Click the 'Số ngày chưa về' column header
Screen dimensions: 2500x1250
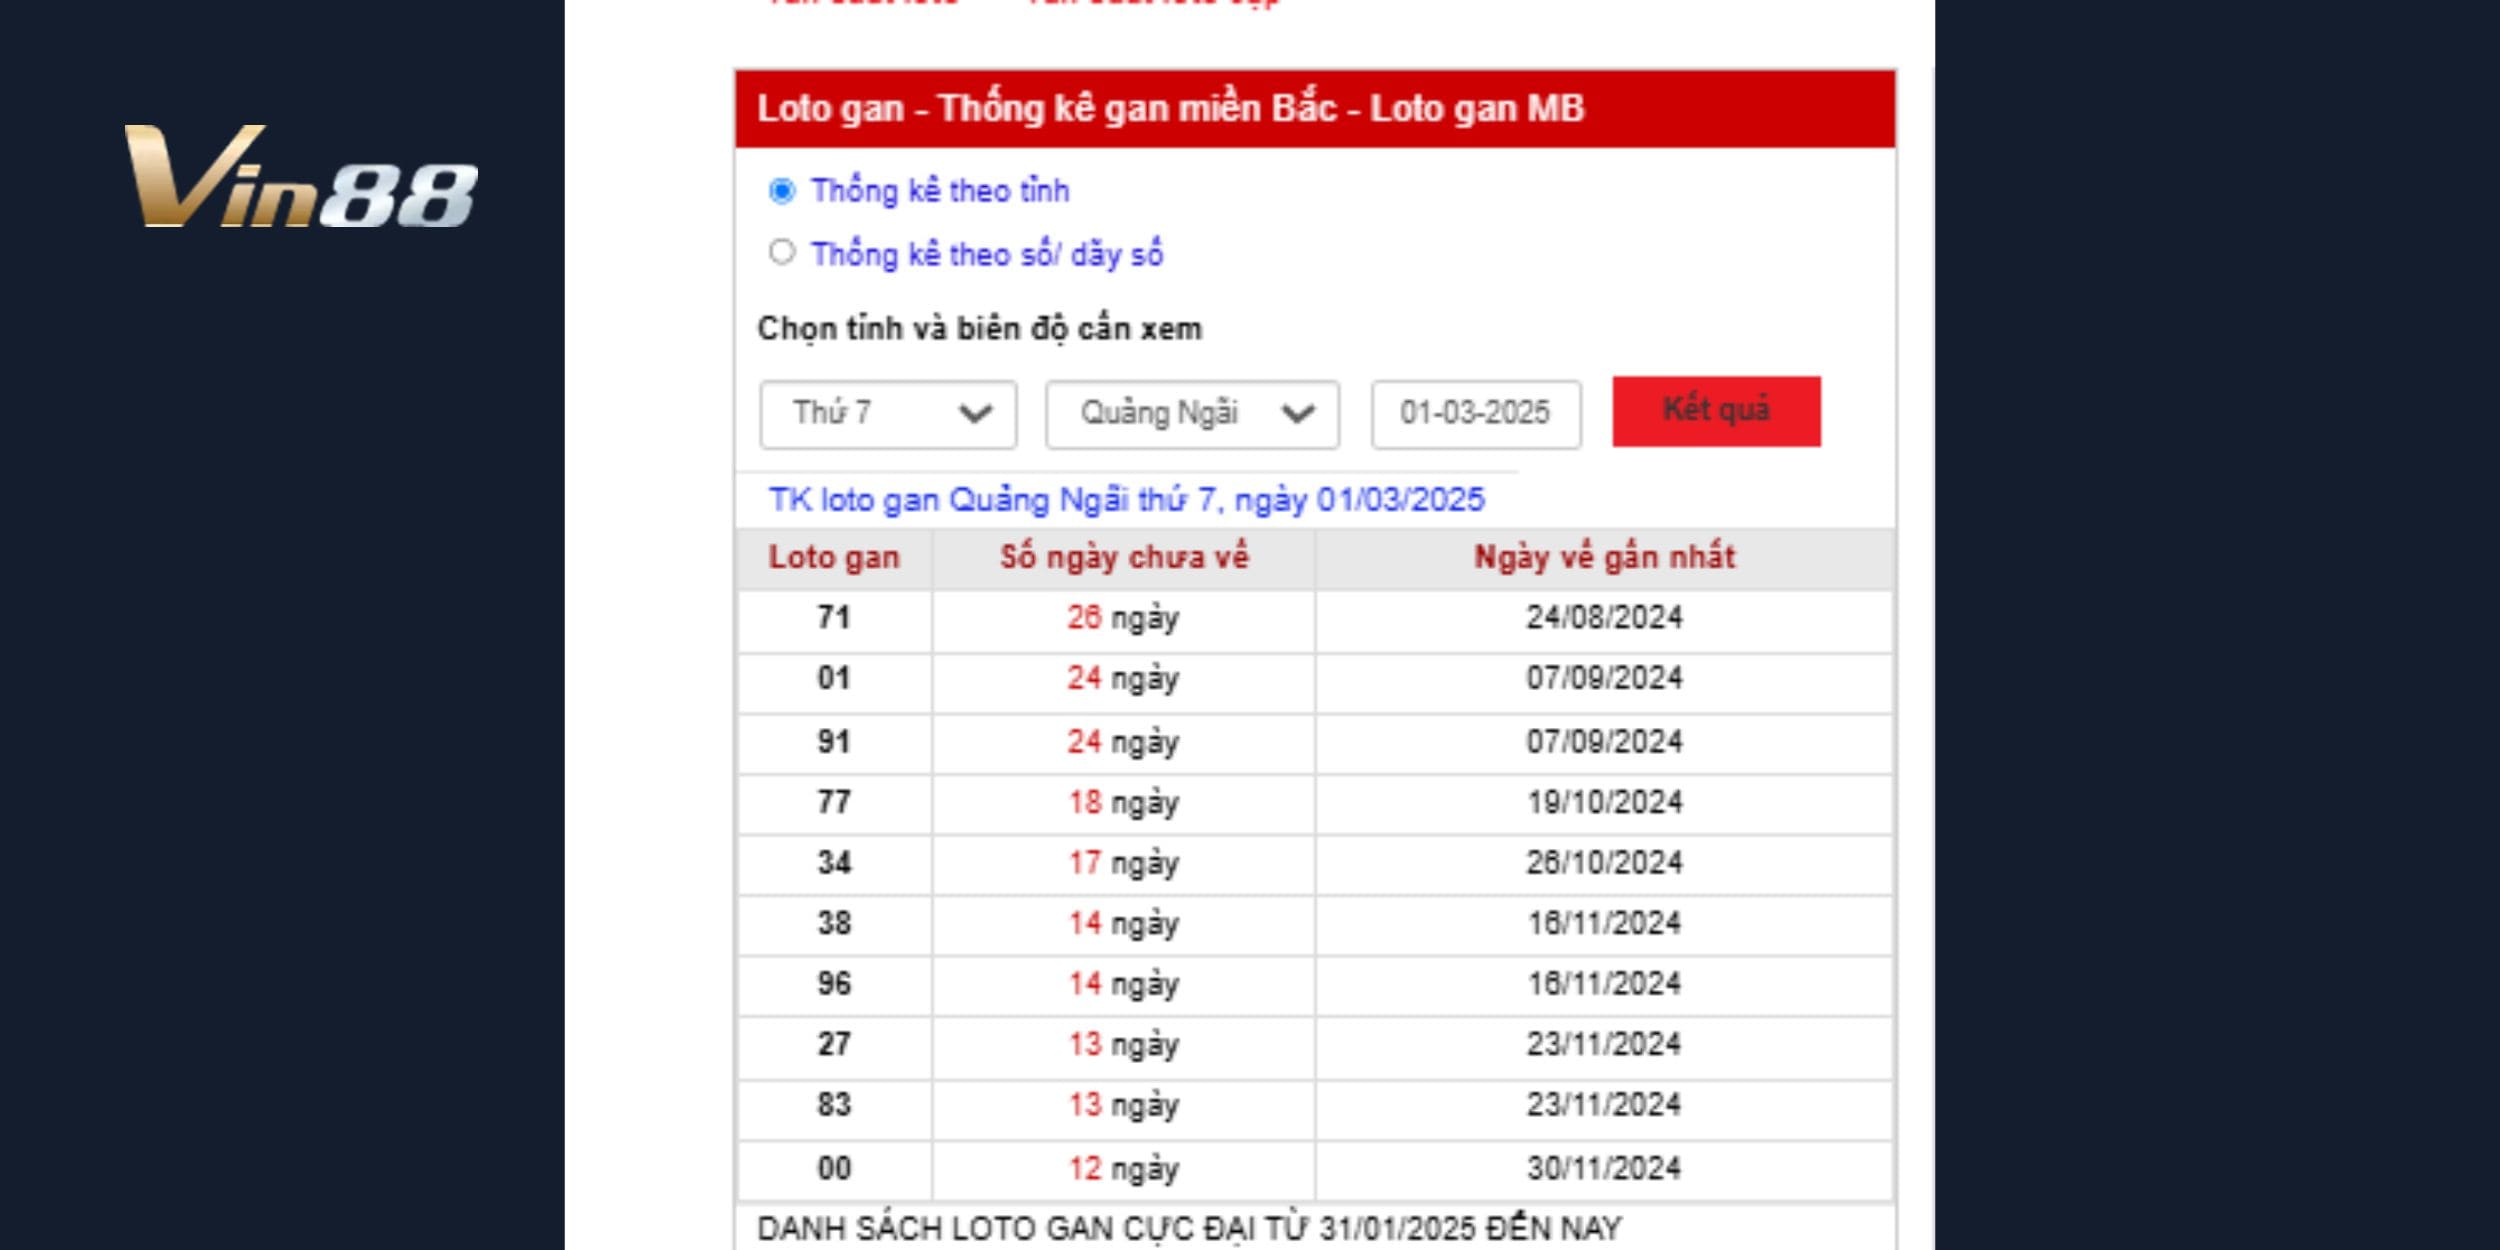[x=1124, y=558]
